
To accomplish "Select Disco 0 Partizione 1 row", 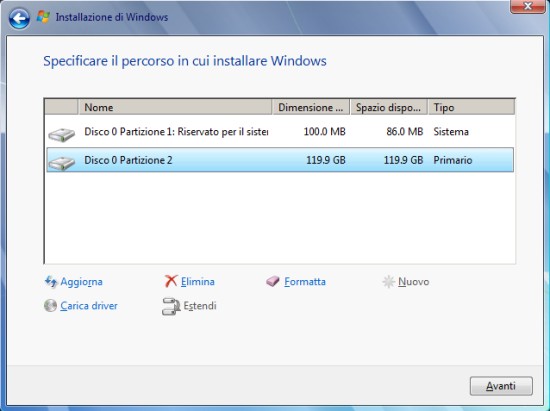I will point(280,132).
